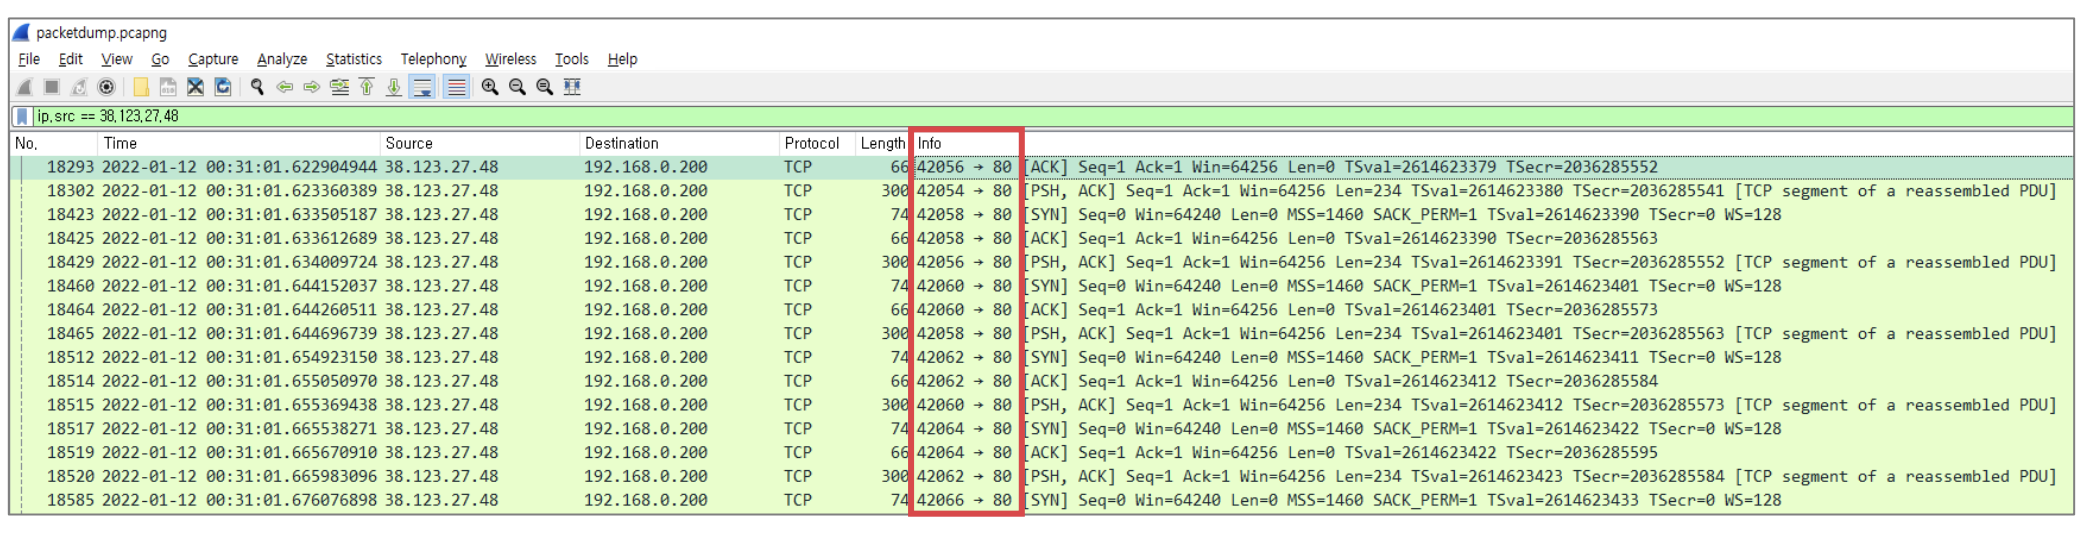Select packet number 18585
This screenshot has width=2084, height=534.
click(x=1042, y=501)
